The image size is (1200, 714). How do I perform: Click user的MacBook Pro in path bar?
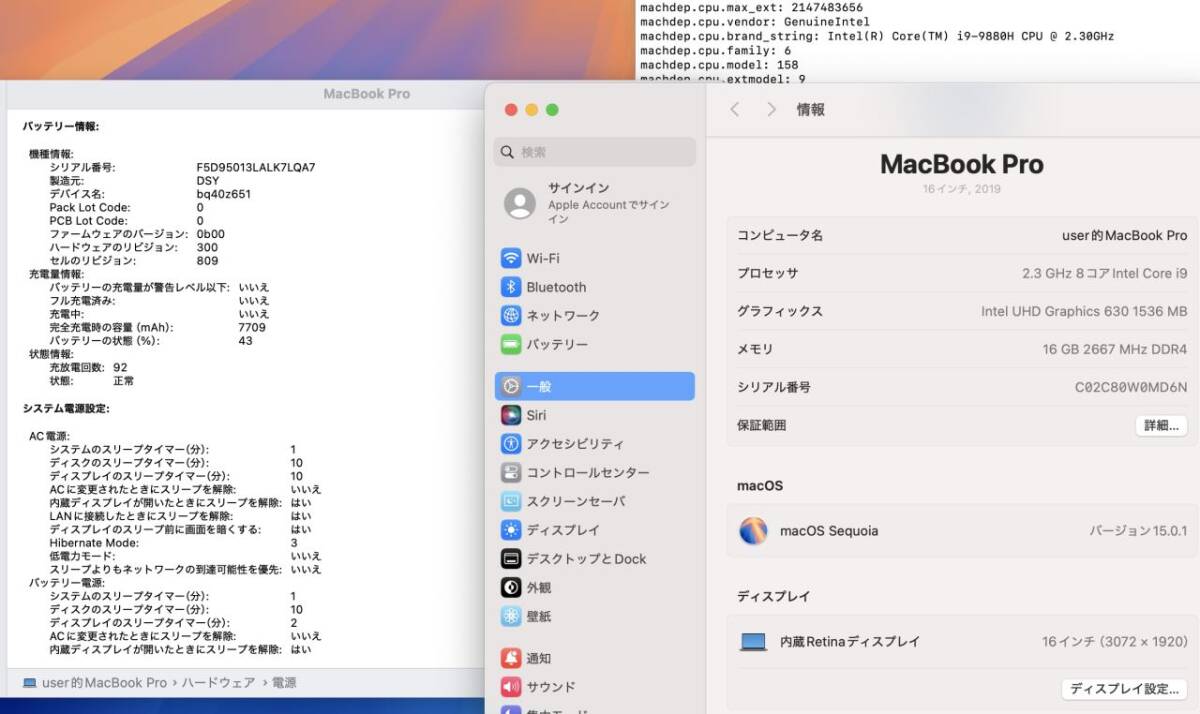pyautogui.click(x=104, y=683)
